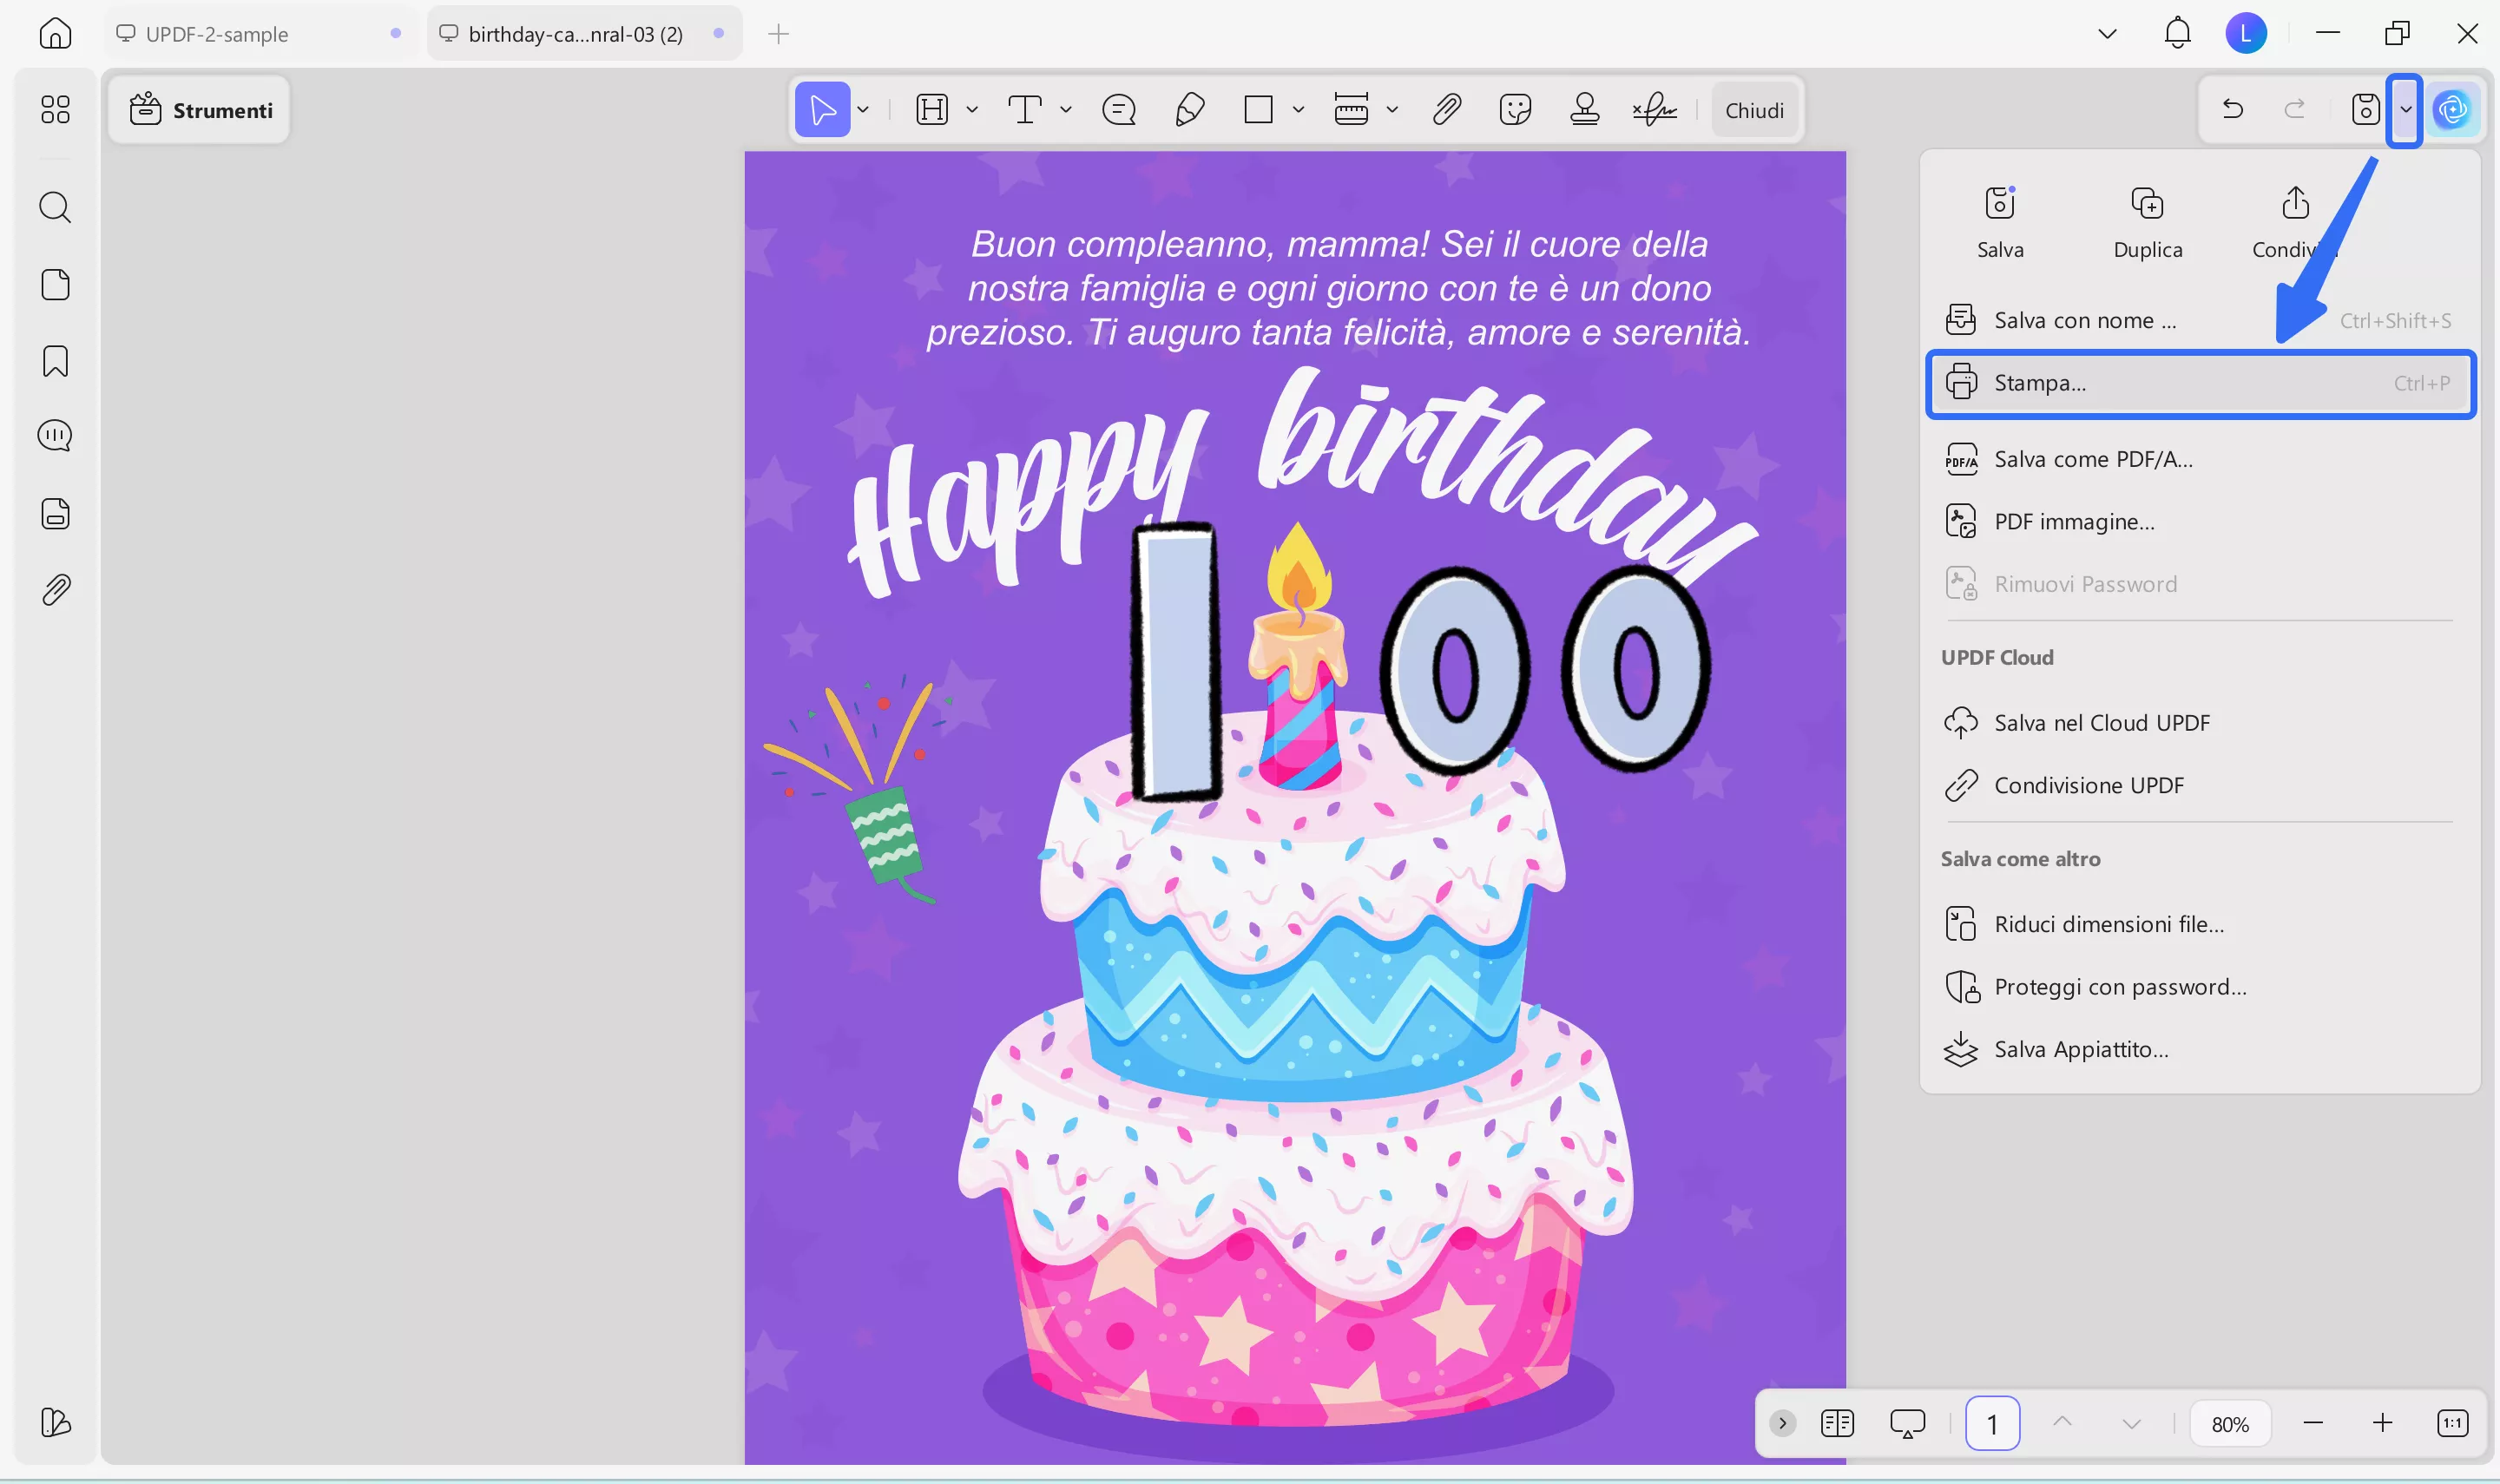The width and height of the screenshot is (2500, 1484).
Task: Select the Sticker tool in the toolbar
Action: [1514, 109]
